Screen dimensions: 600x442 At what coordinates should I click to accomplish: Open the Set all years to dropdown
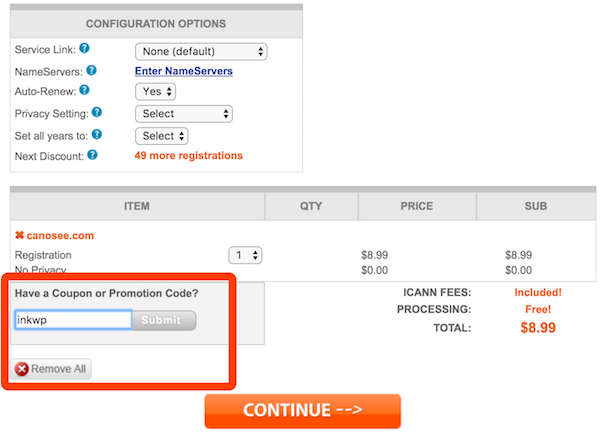(x=162, y=135)
